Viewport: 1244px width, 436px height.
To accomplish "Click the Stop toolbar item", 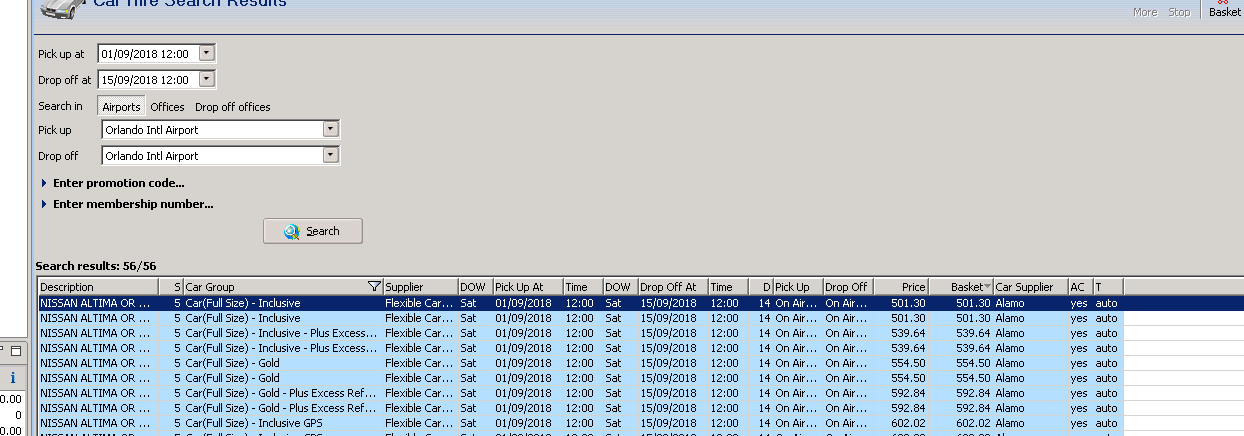I will click(1179, 12).
